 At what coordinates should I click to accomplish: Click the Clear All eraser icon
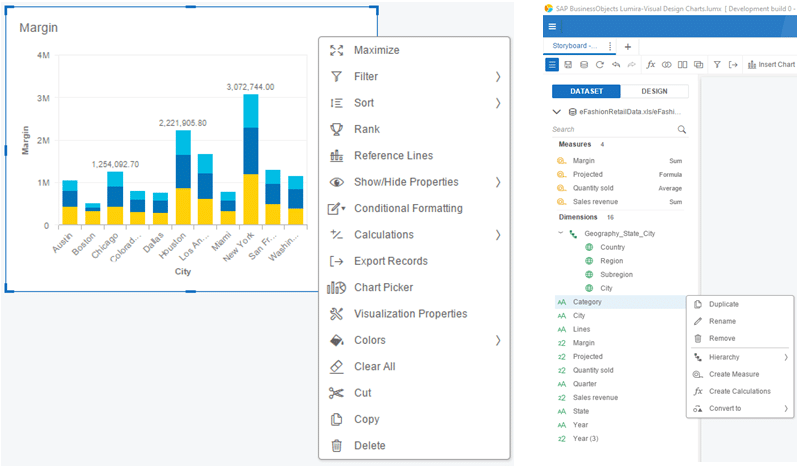[x=336, y=367]
